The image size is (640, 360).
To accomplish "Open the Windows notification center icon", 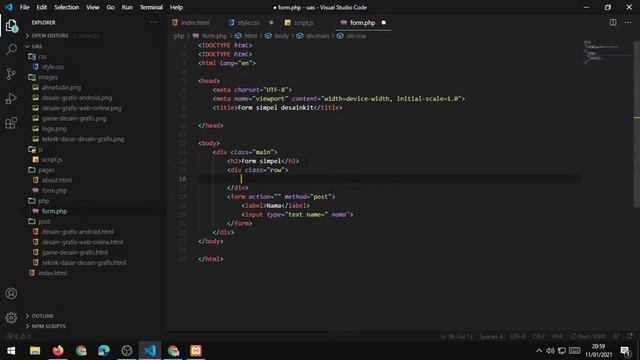I will [625, 351].
